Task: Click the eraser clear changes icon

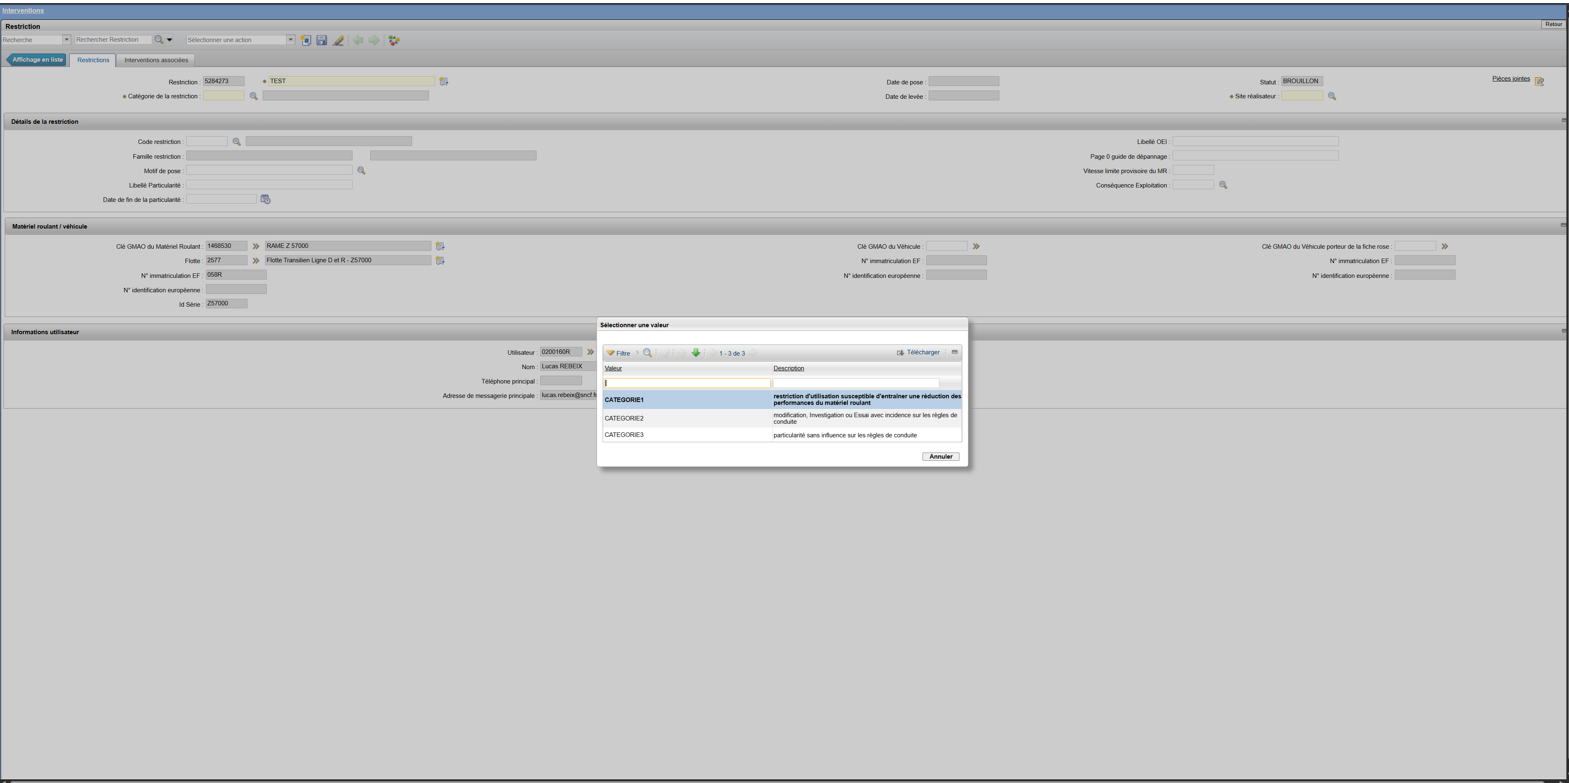Action: point(338,40)
